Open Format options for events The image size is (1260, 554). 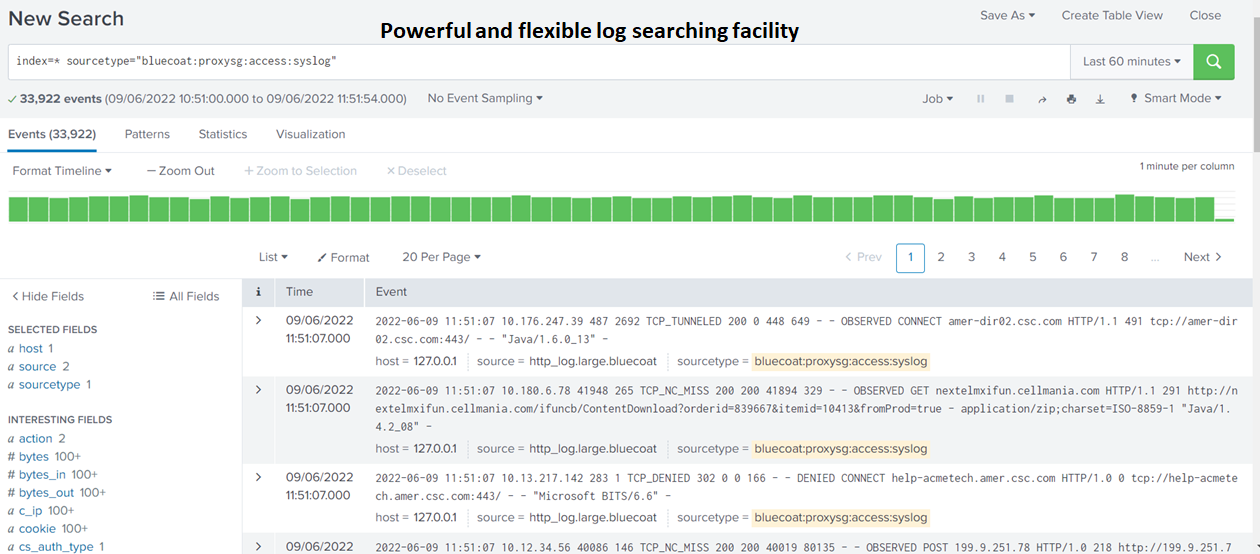coord(343,257)
